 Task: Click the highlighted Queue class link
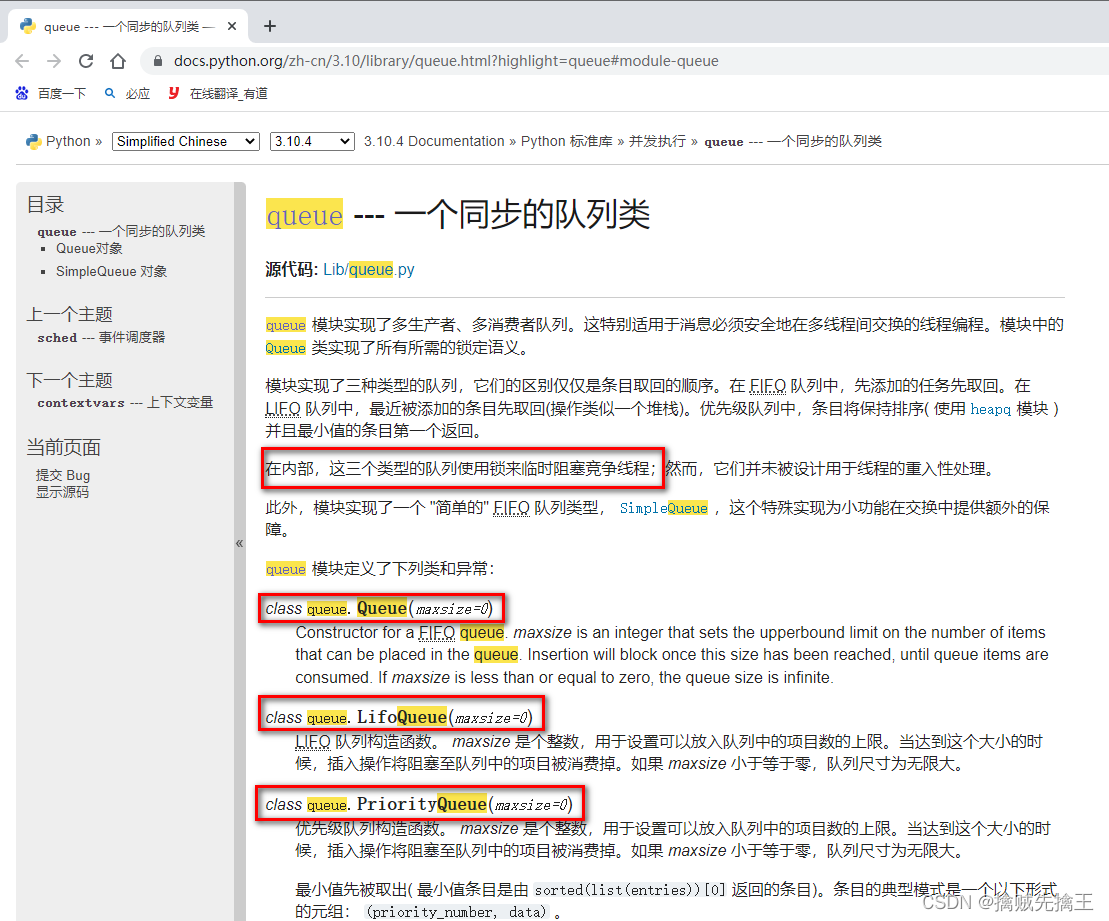(x=285, y=348)
